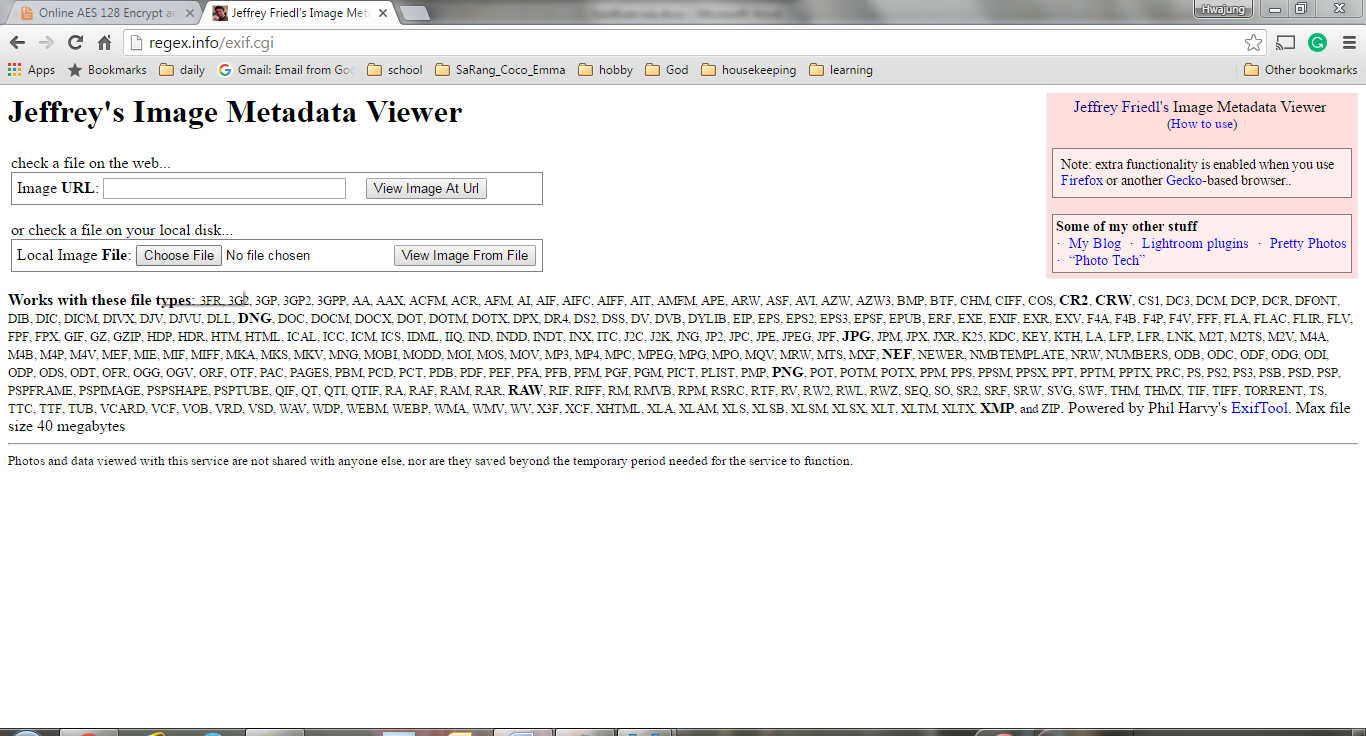Screen dimensions: 1366x736
Task: Click the bold DNG file type
Action: (x=255, y=318)
